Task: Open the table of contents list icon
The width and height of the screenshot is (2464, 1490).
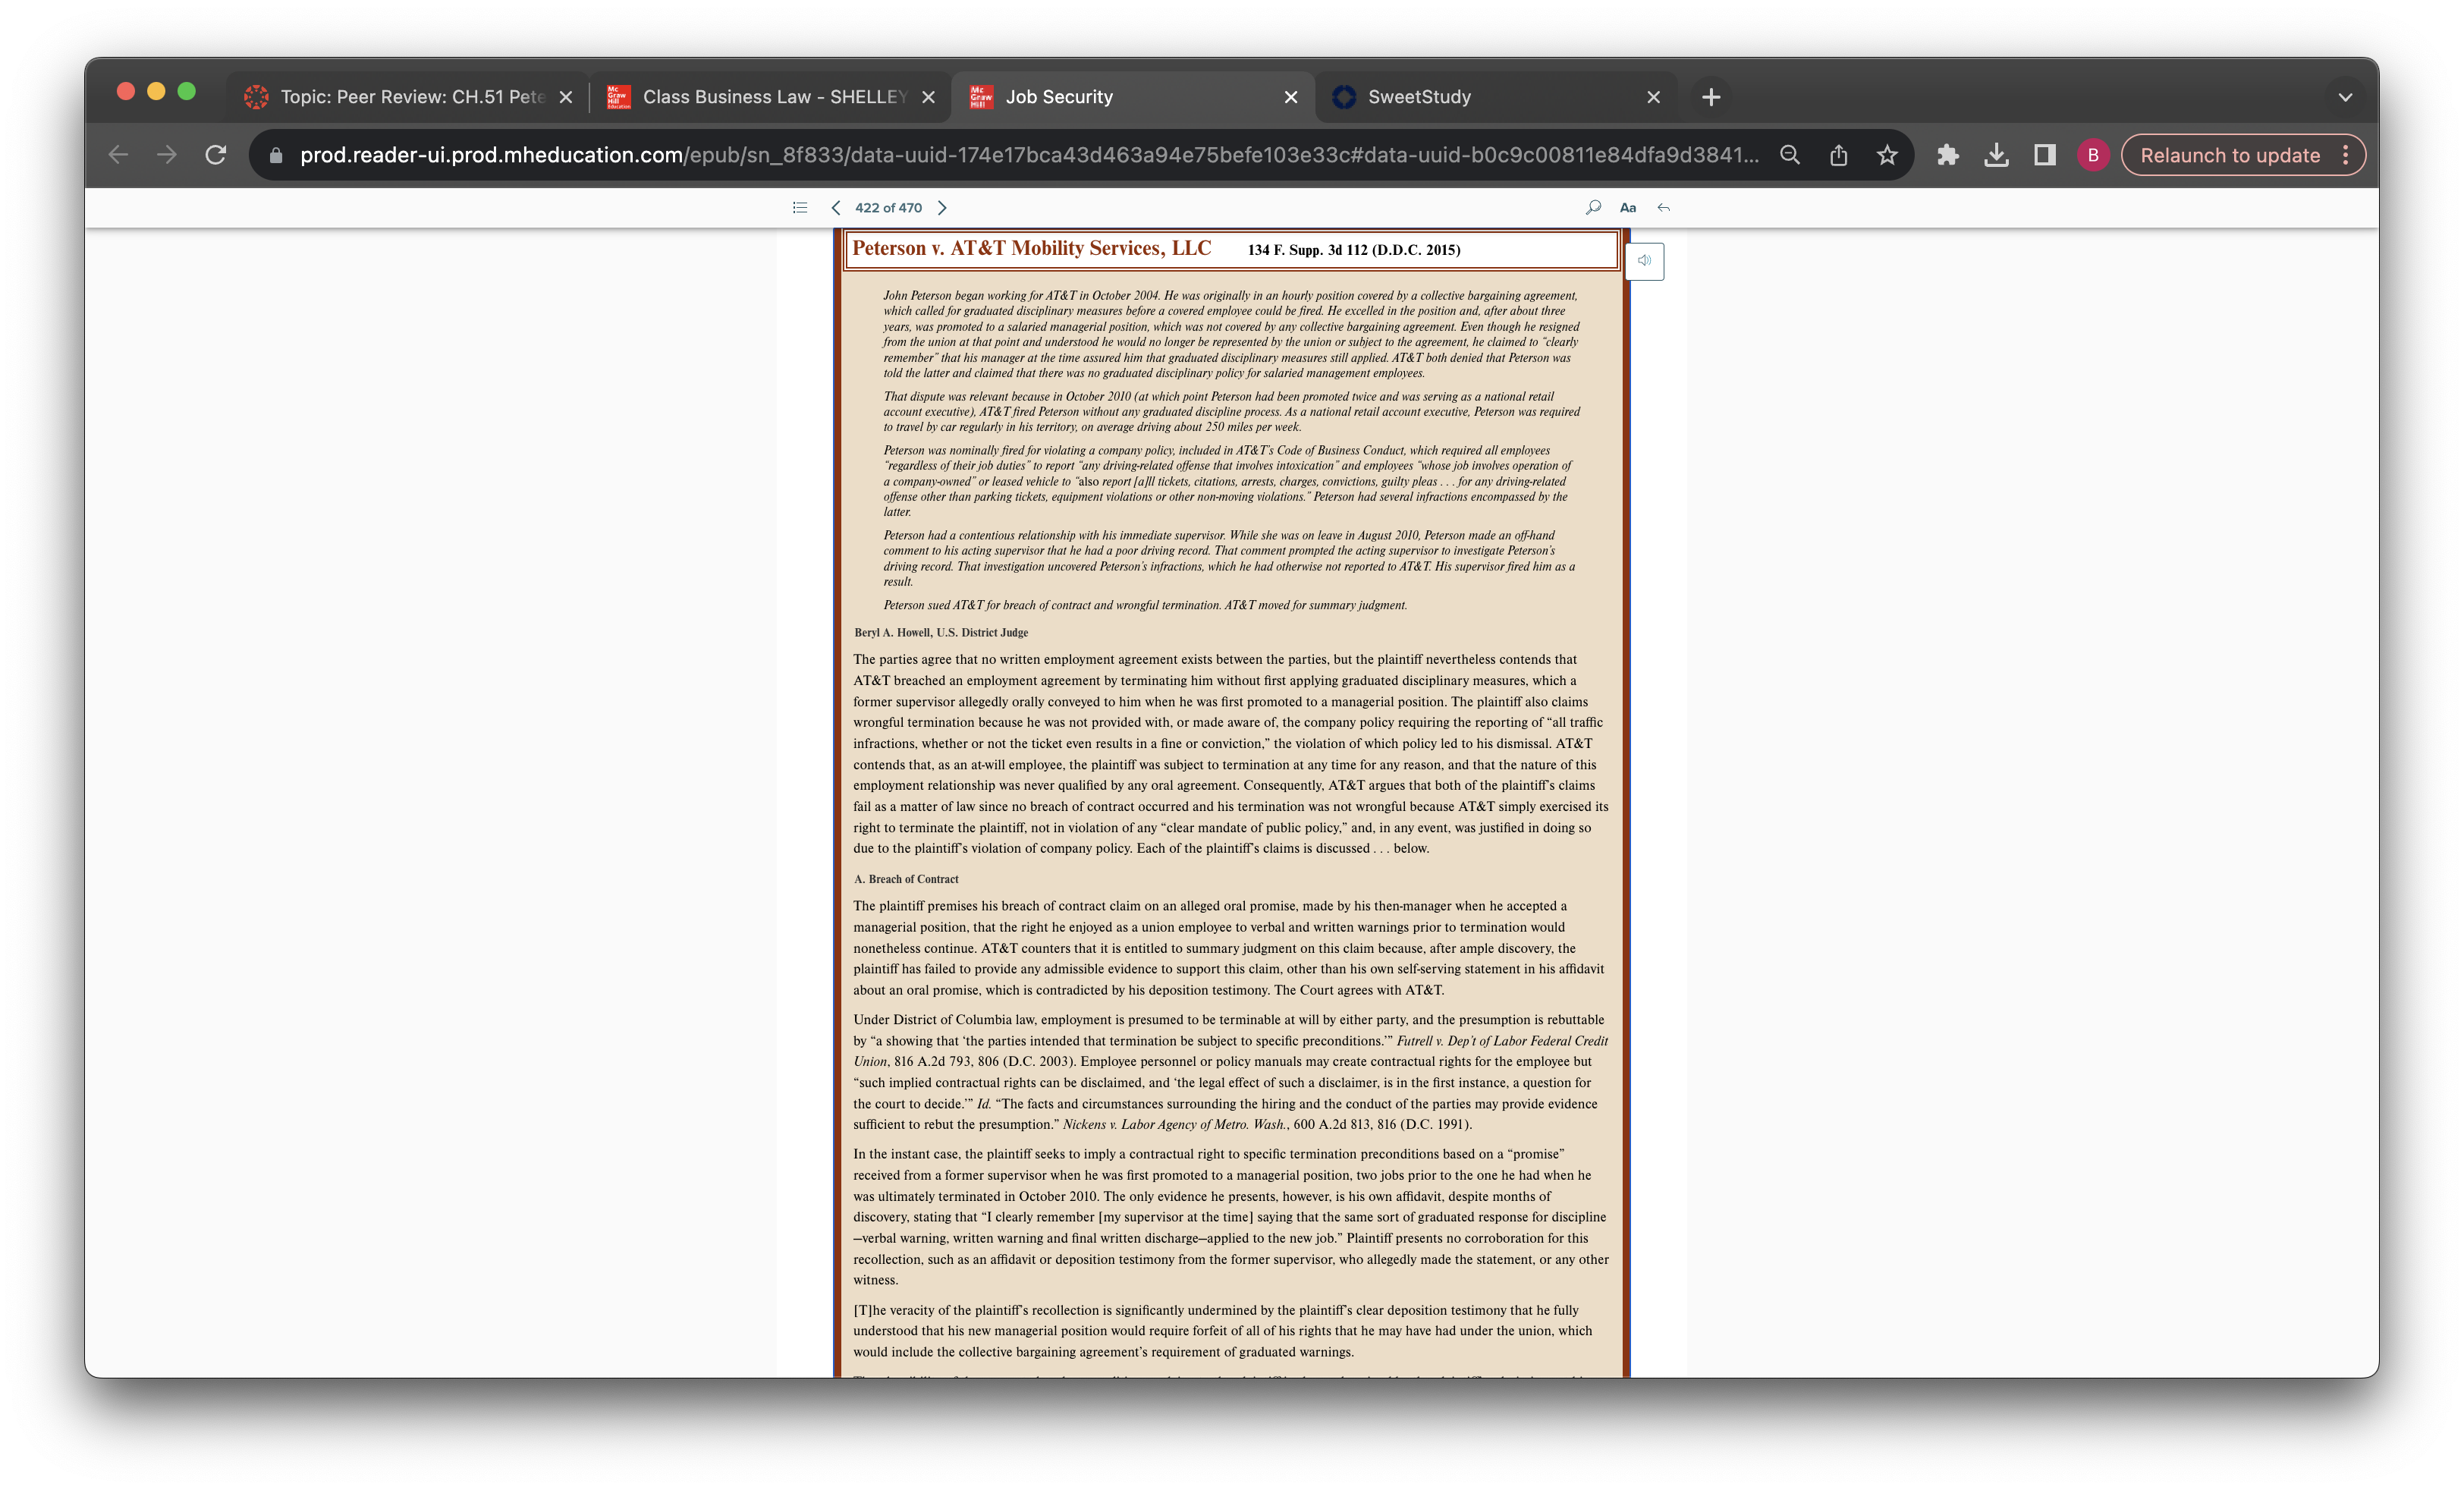Action: tap(800, 208)
